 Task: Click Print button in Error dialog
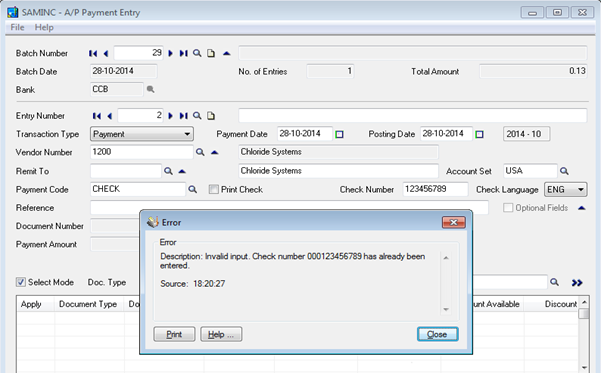coord(174,334)
